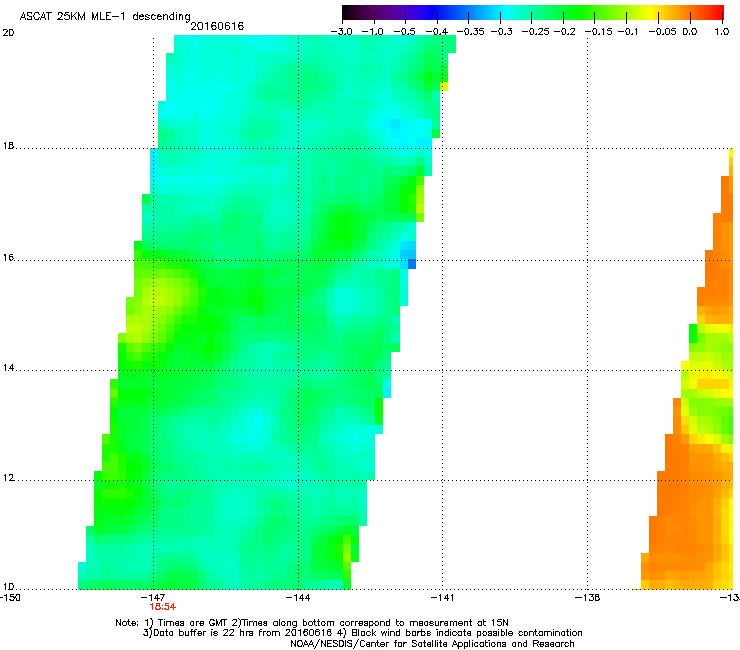Click the colorbar label 0.0
740x650 pixels.
(690, 32)
